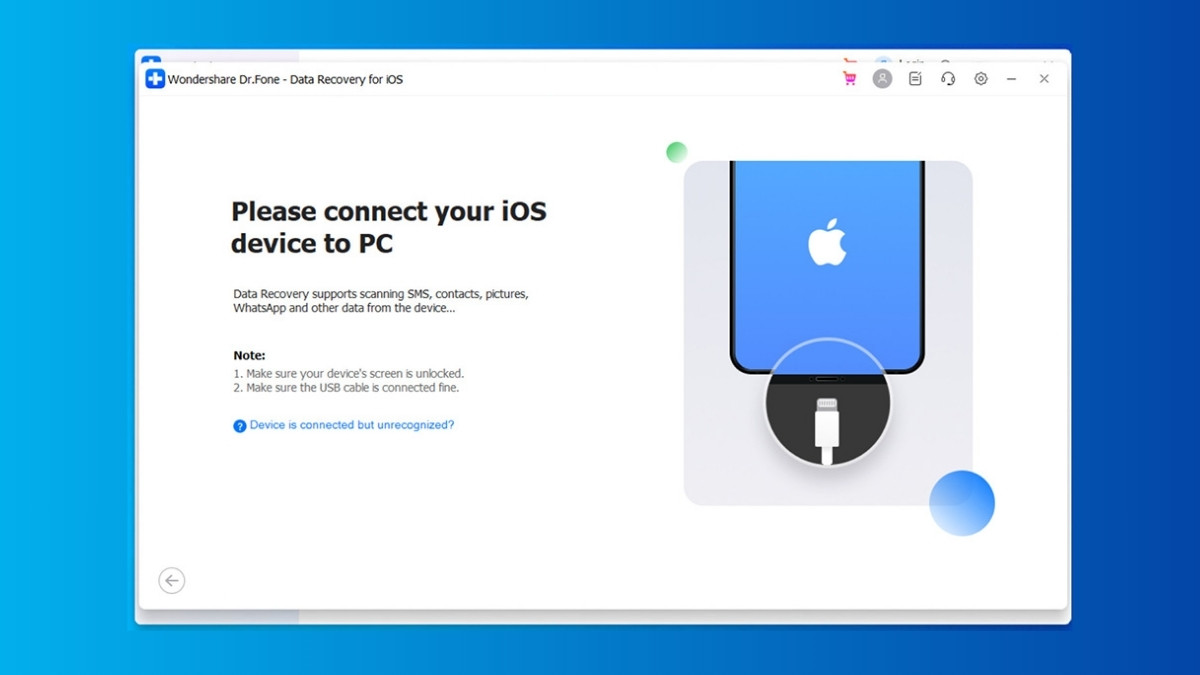Open the headset support icon

(x=948, y=79)
